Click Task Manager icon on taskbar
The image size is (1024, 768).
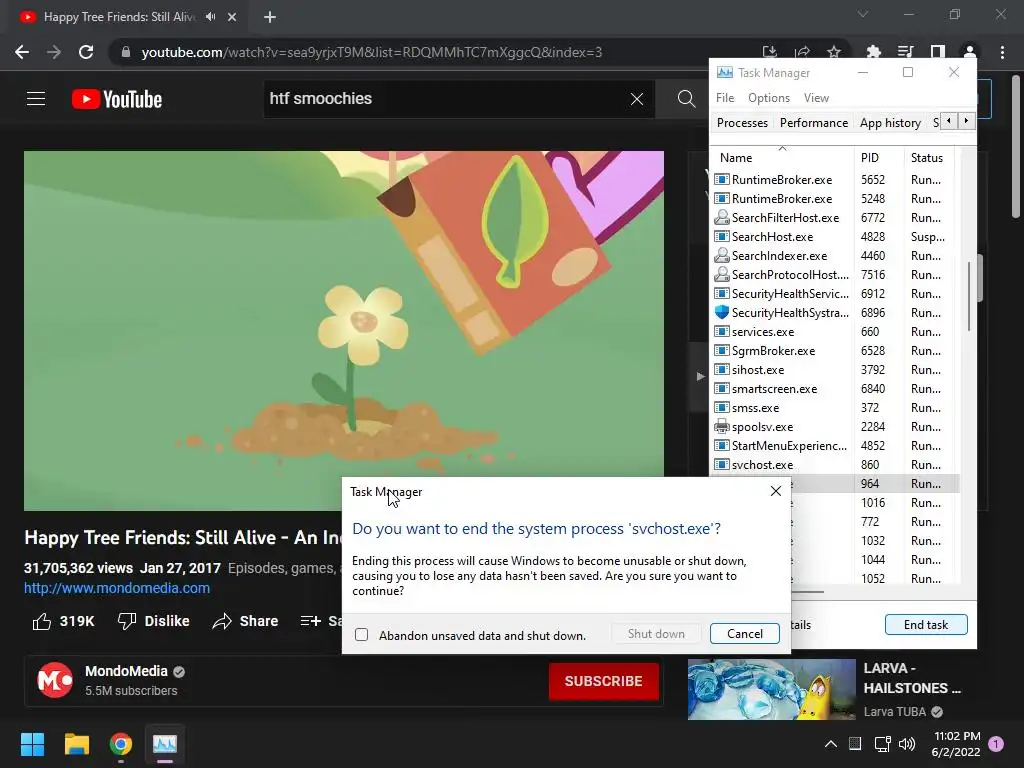(x=165, y=744)
